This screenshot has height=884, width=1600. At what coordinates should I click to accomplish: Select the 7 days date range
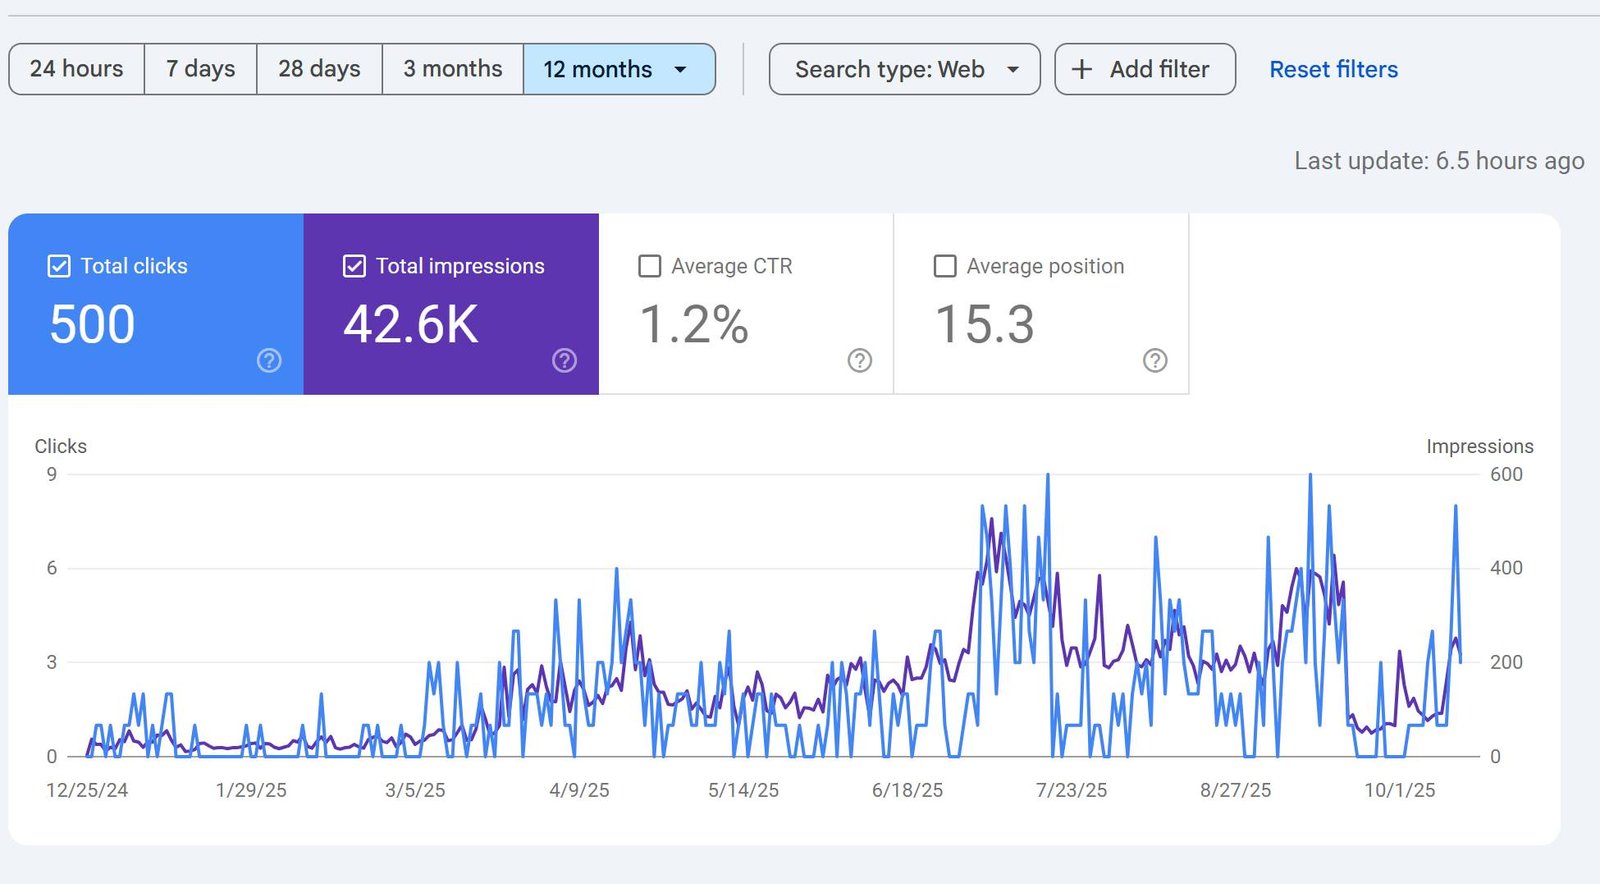pos(201,69)
